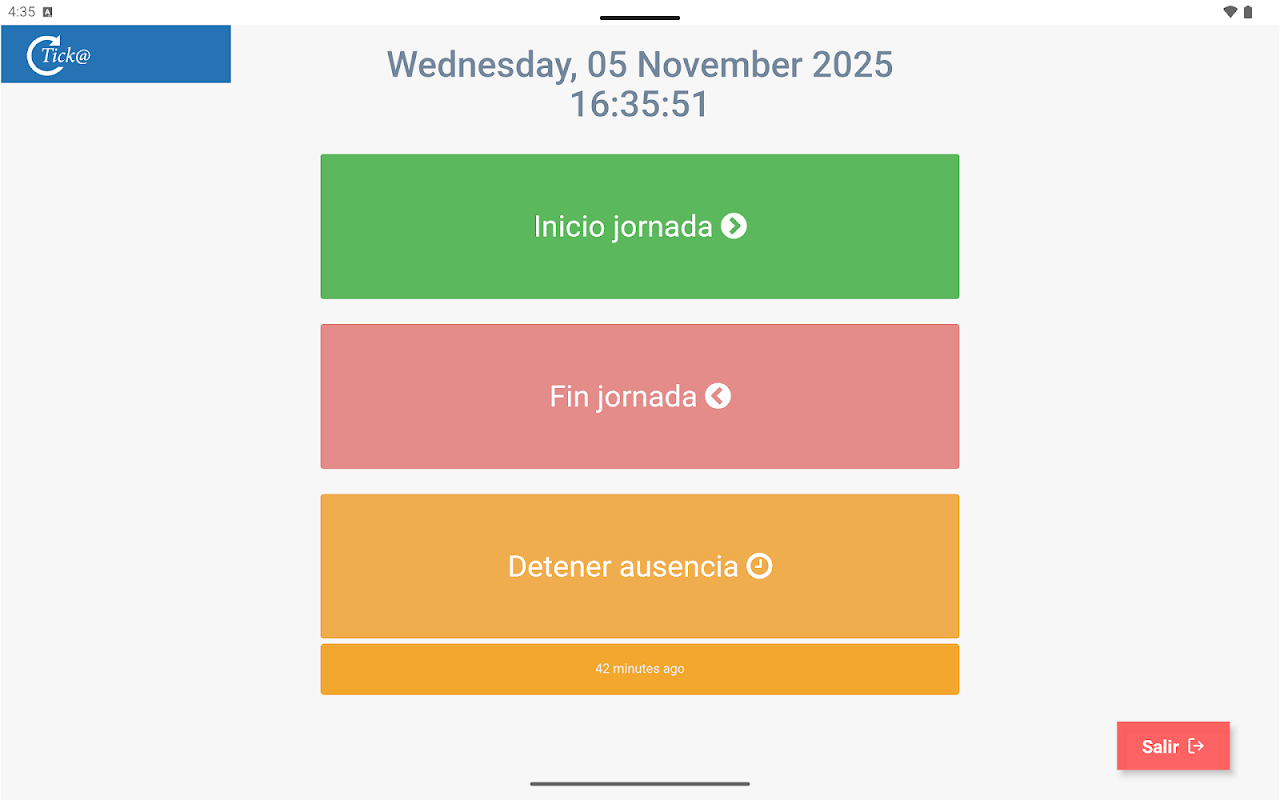Tap the Wi-Fi icon in the status bar
Screen dimensions: 1280x800
pos(1230,12)
